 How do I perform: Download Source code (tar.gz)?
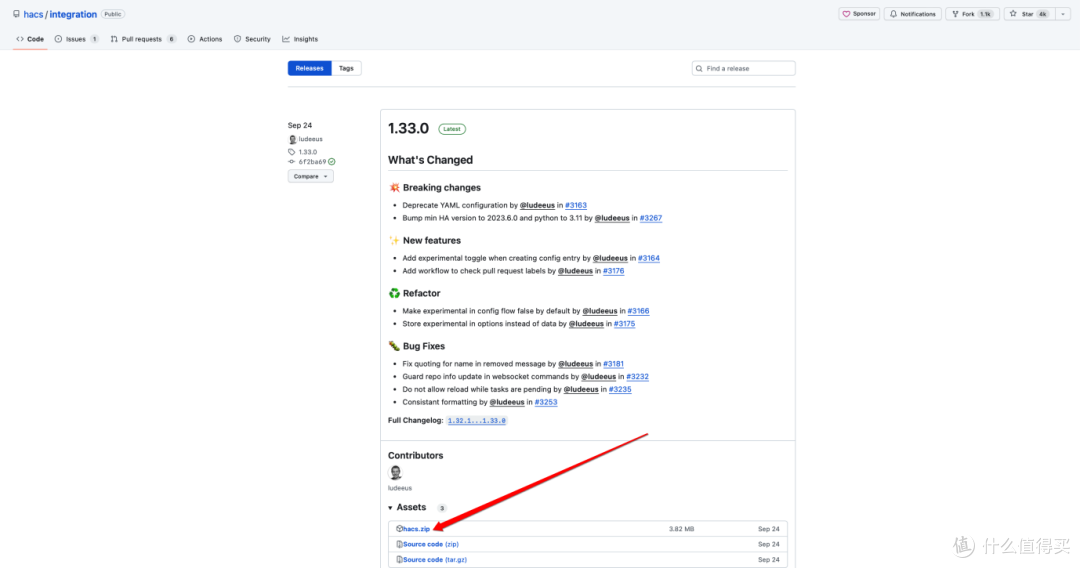point(435,560)
